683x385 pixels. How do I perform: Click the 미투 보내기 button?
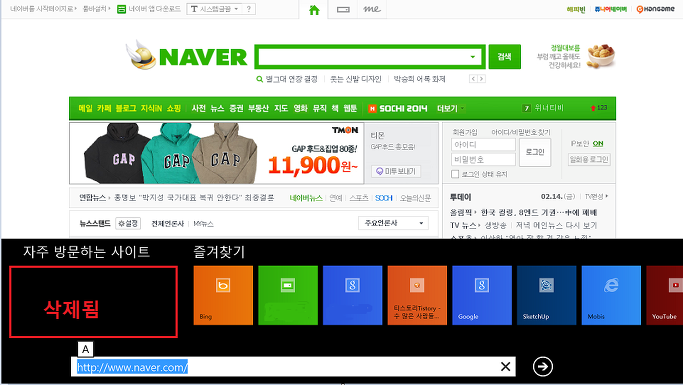click(396, 171)
